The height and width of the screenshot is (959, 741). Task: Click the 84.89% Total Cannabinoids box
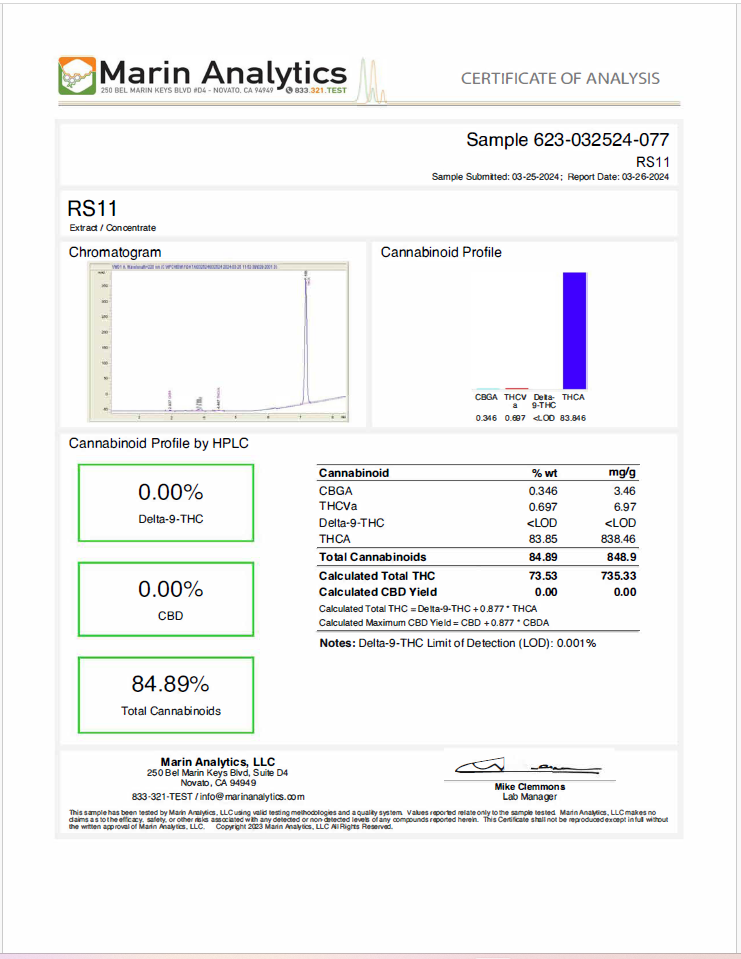click(x=168, y=694)
